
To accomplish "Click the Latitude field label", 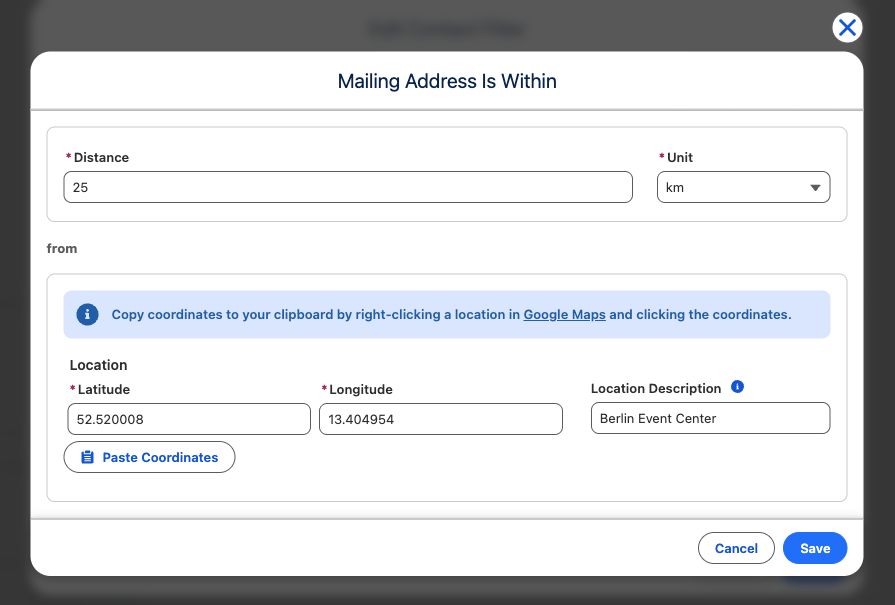I will tap(104, 390).
